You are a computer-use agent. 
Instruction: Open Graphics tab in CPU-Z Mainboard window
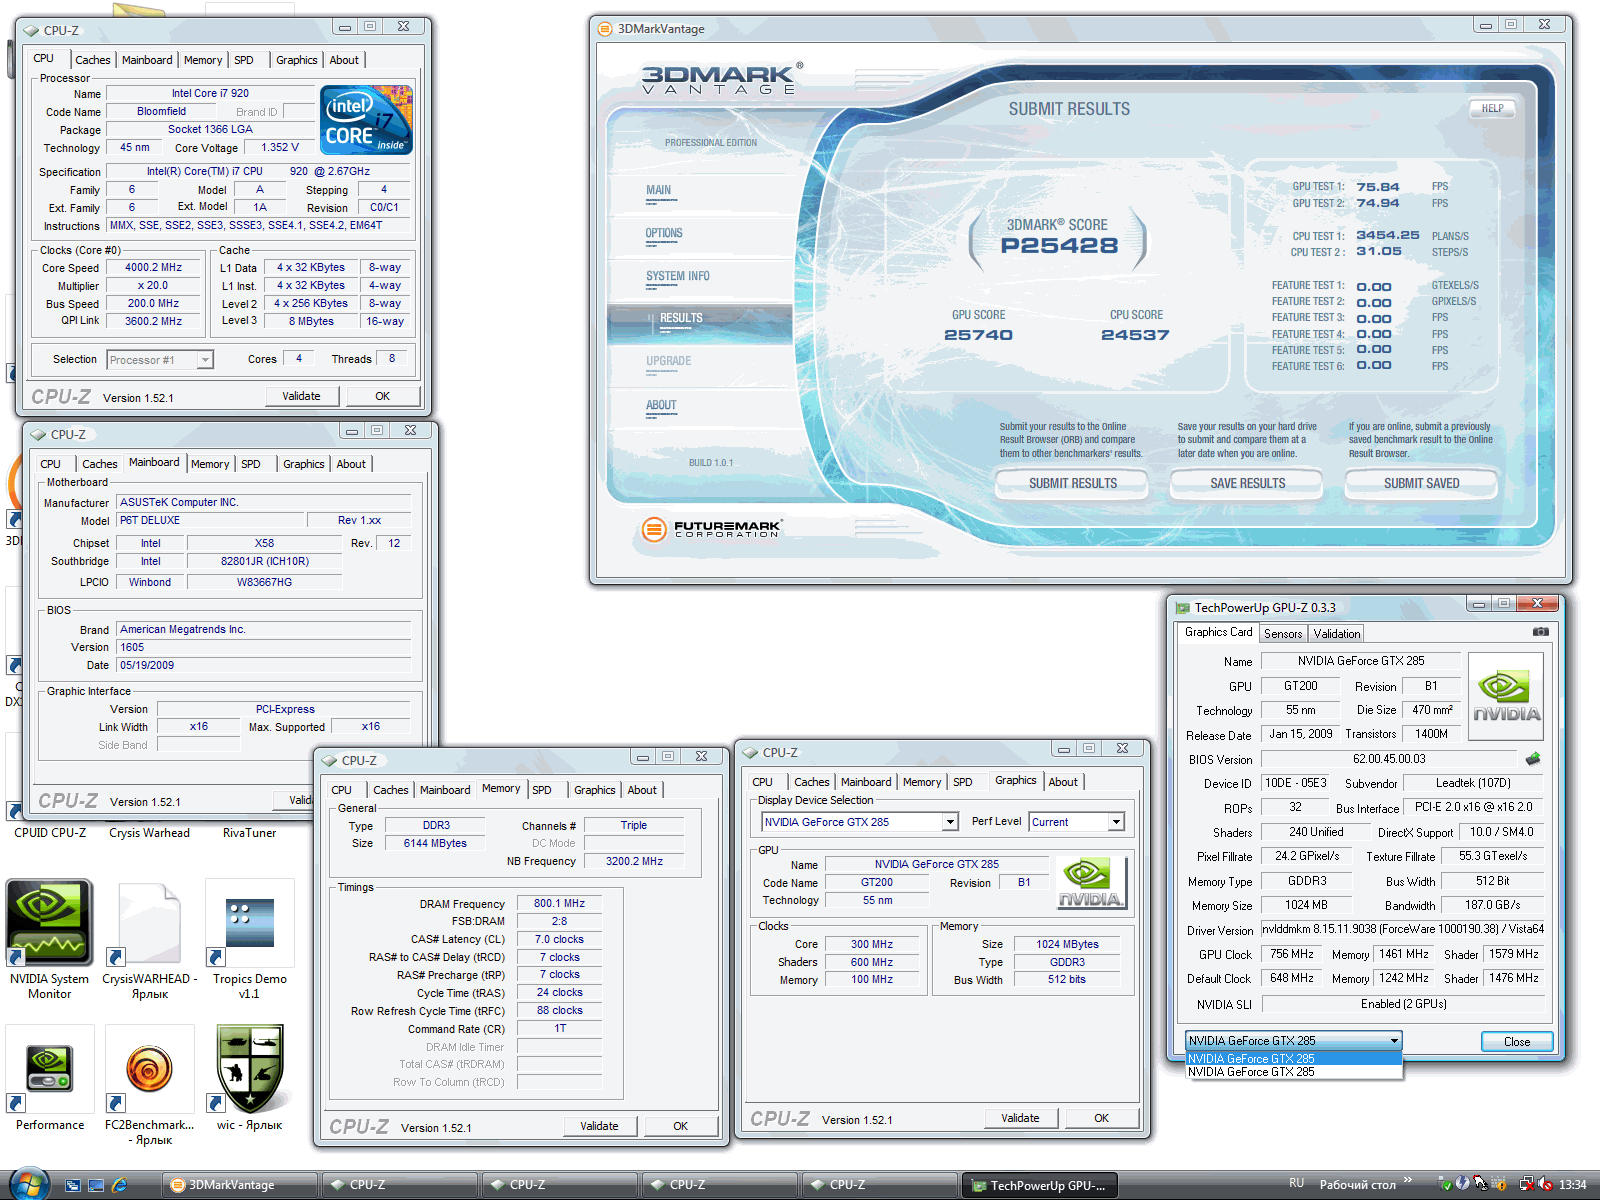pyautogui.click(x=304, y=464)
